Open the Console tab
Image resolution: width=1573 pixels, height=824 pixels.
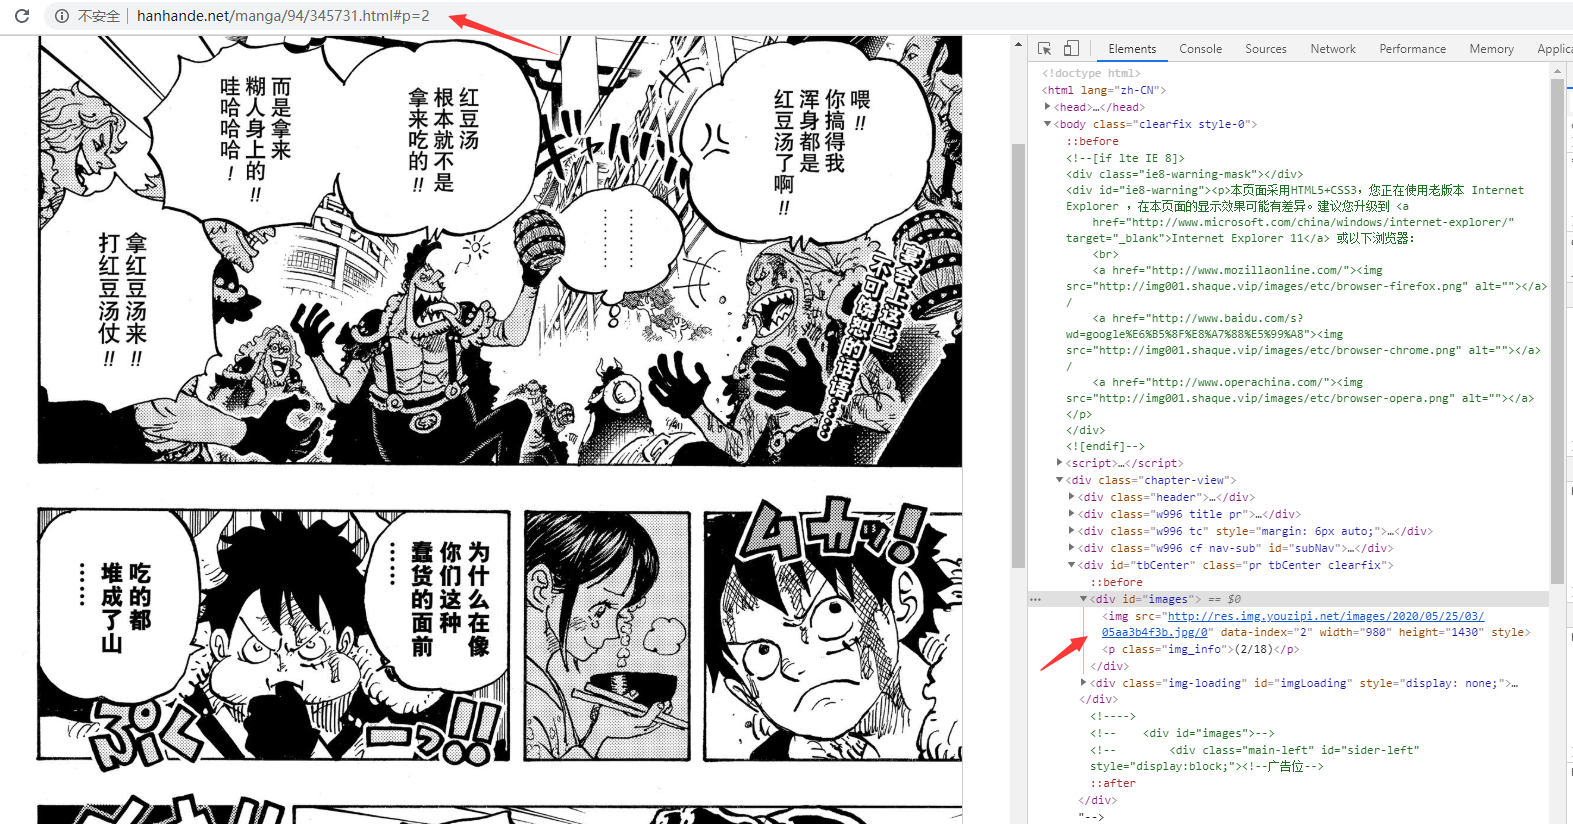click(x=1200, y=48)
